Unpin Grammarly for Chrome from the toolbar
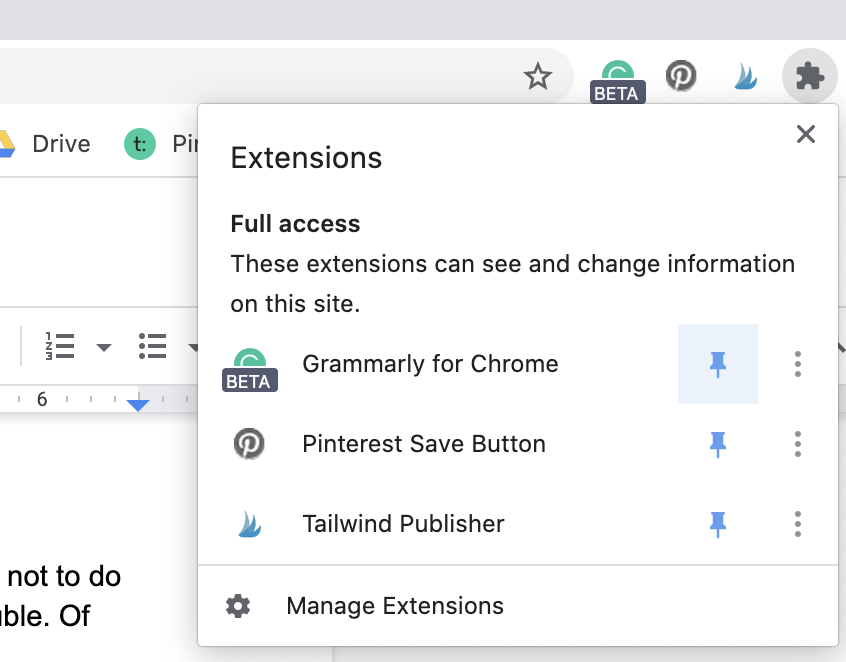 coord(718,364)
